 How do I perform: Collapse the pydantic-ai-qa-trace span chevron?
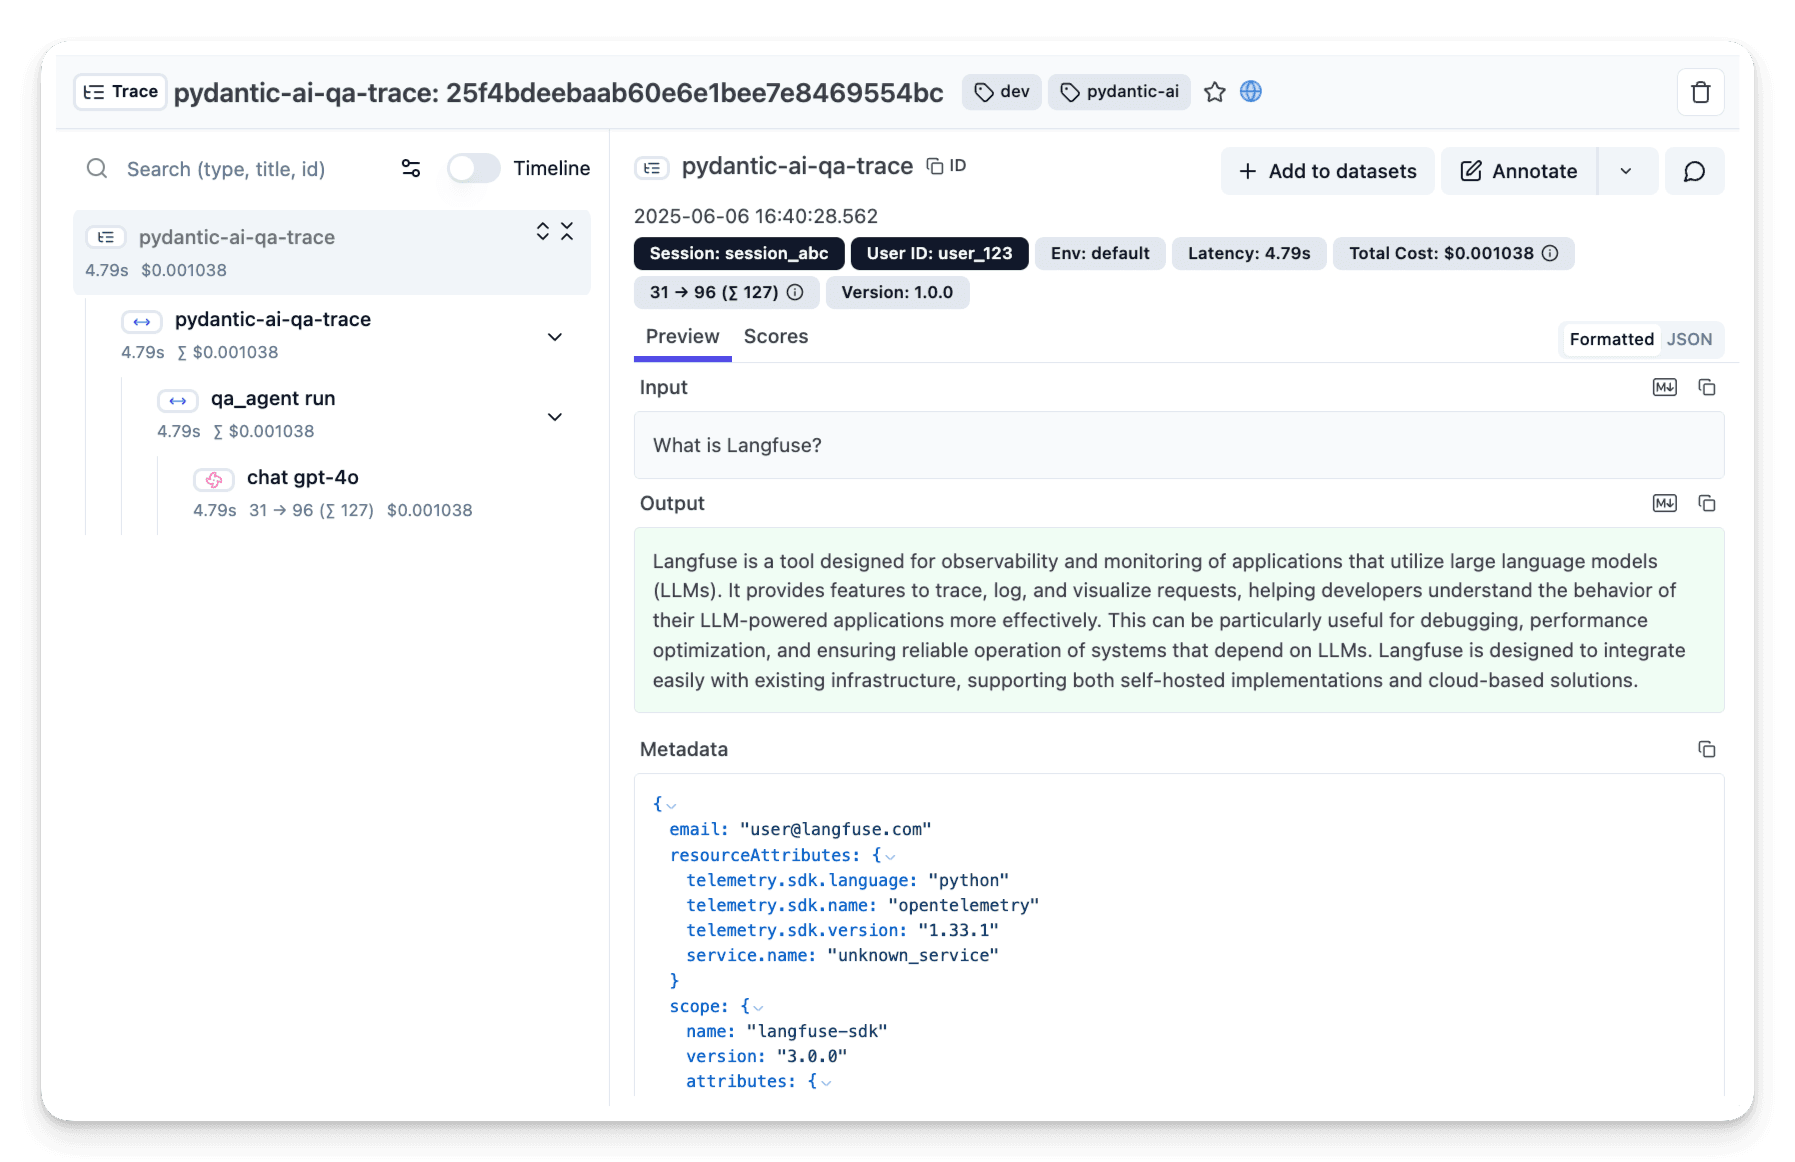(555, 337)
